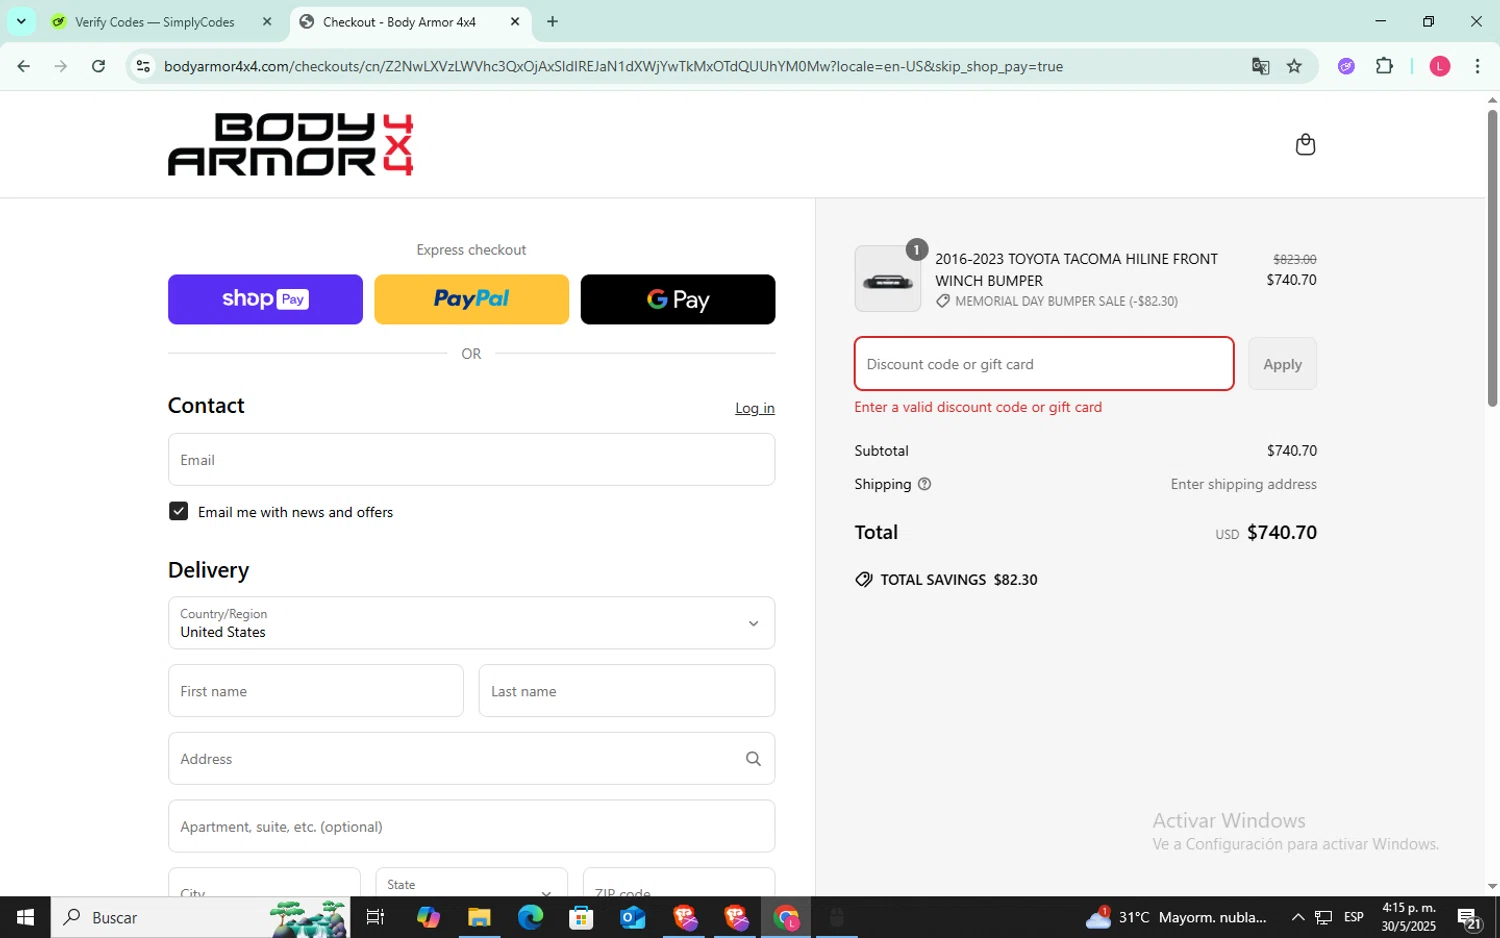Image resolution: width=1500 pixels, height=938 pixels.
Task: Open File Explorer from the taskbar
Action: point(479,917)
